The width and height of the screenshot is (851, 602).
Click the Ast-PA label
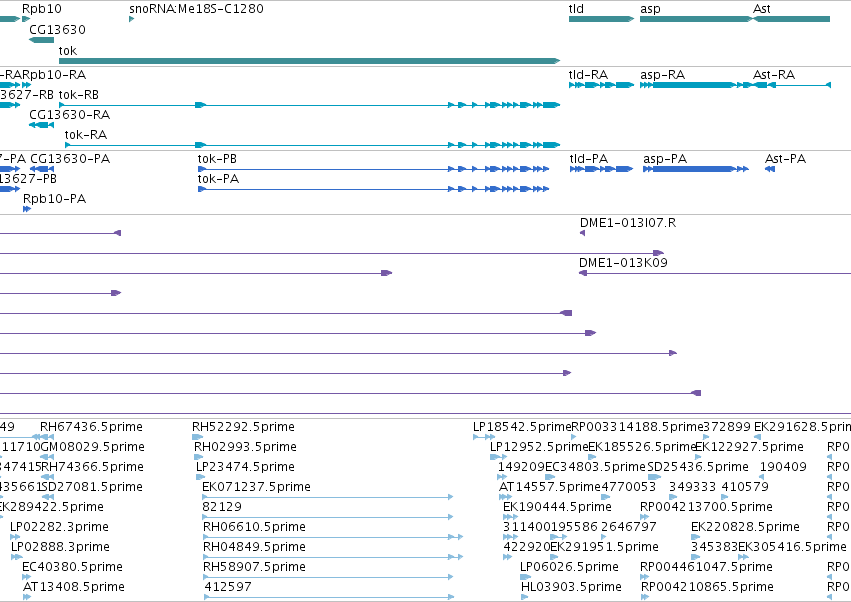(785, 159)
